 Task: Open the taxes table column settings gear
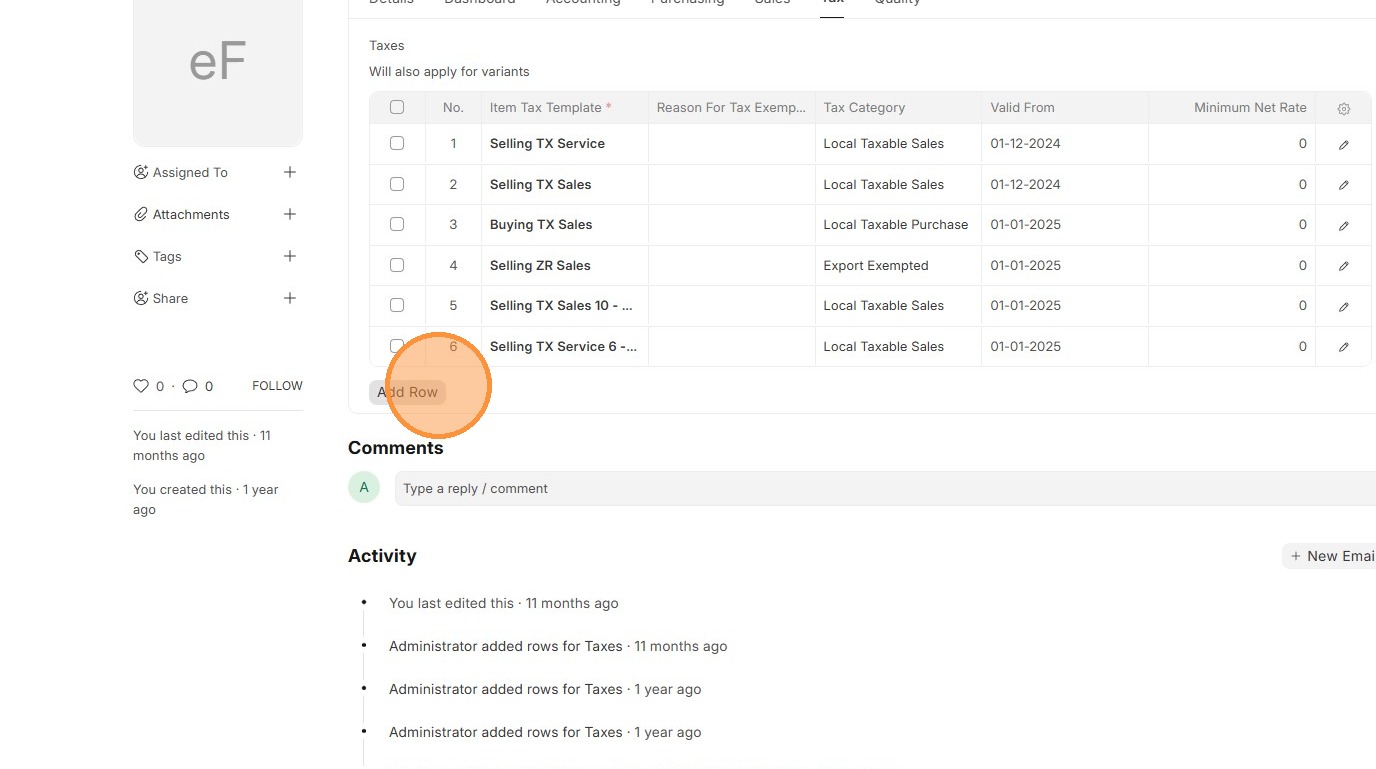(x=1343, y=108)
